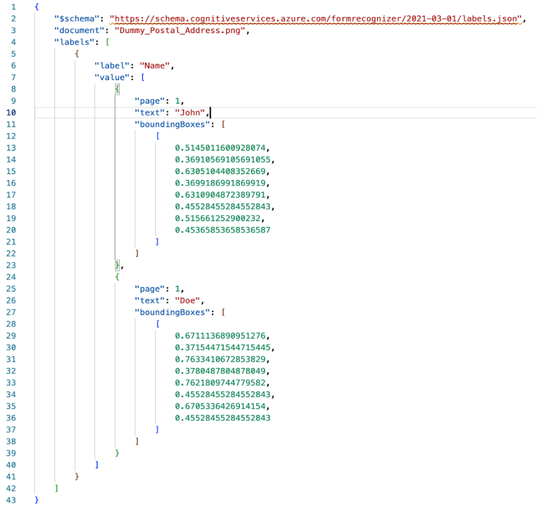Image resolution: width=537 pixels, height=508 pixels.
Task: Click the opening bracket on line 12
Action: (158, 136)
